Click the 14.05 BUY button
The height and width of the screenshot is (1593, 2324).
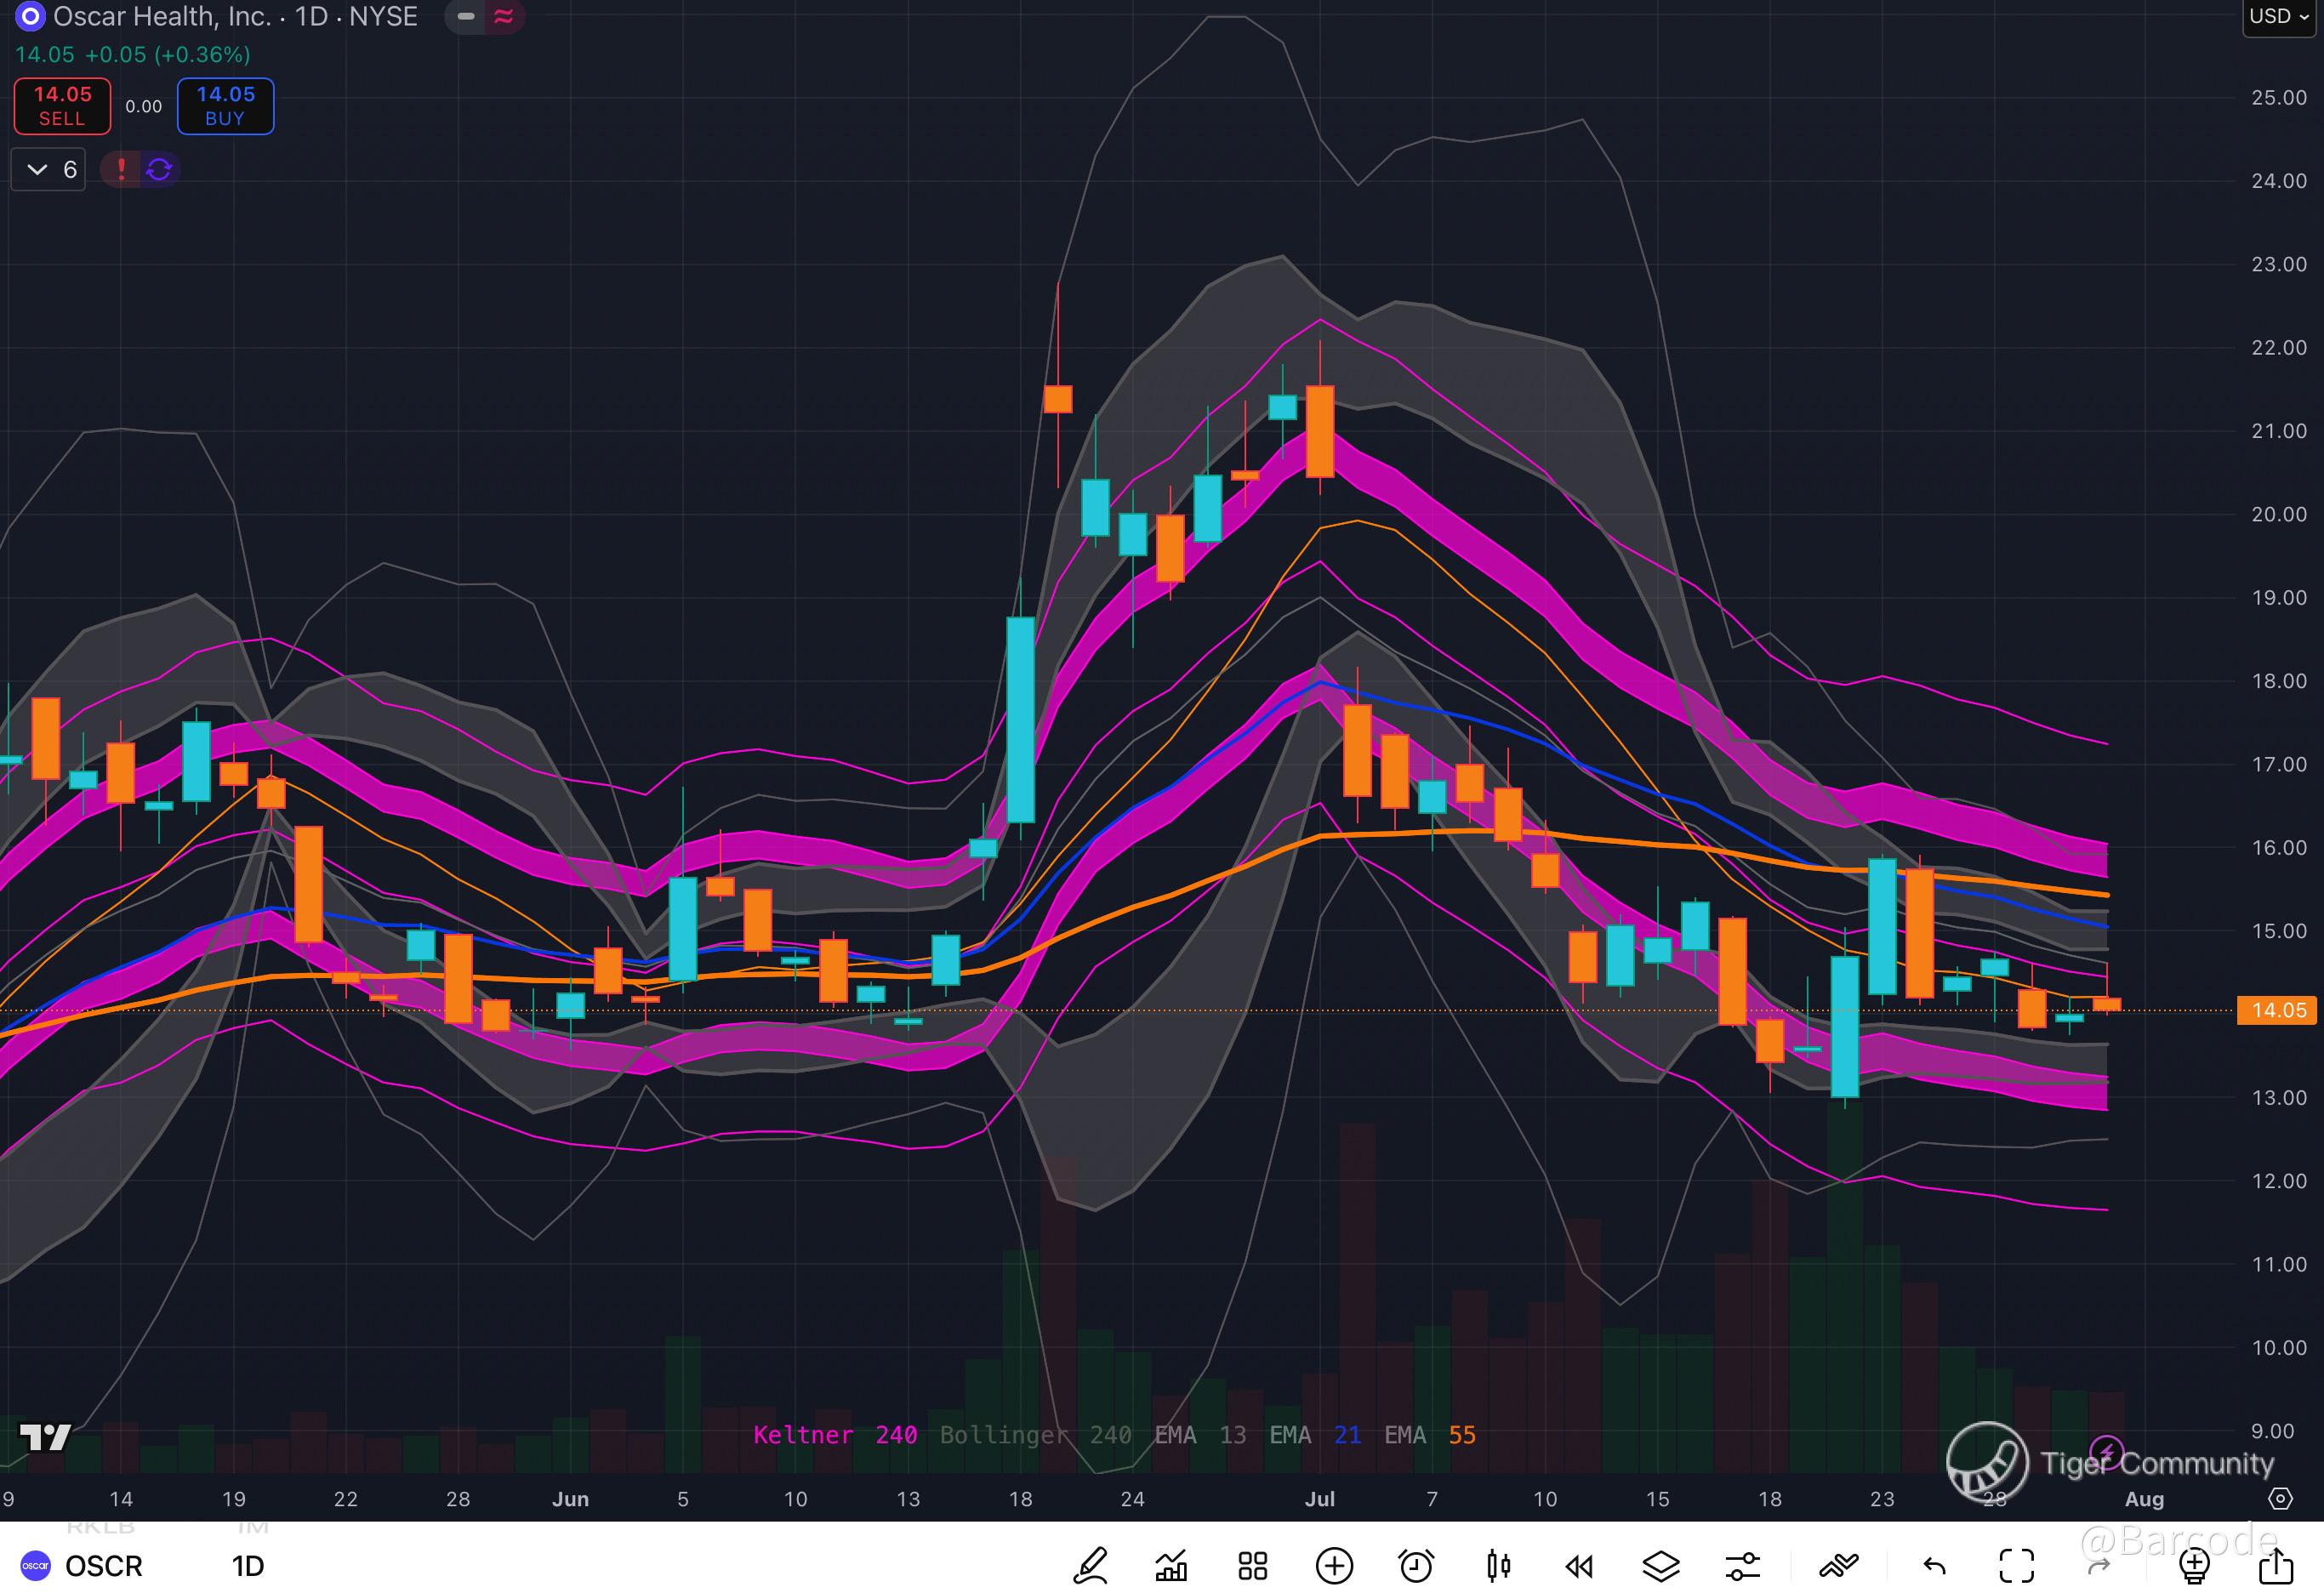tap(225, 106)
